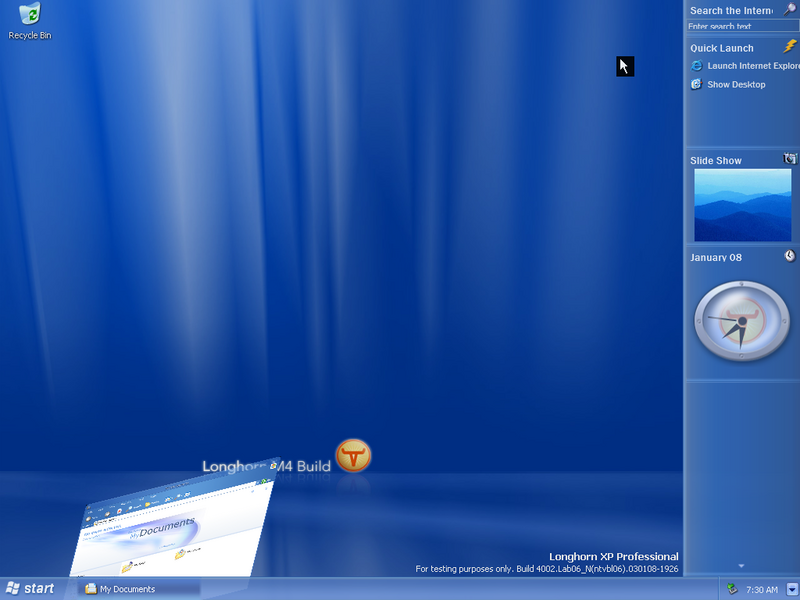Expand the sidebar bottom arrow
800x600 pixels.
[x=741, y=566]
